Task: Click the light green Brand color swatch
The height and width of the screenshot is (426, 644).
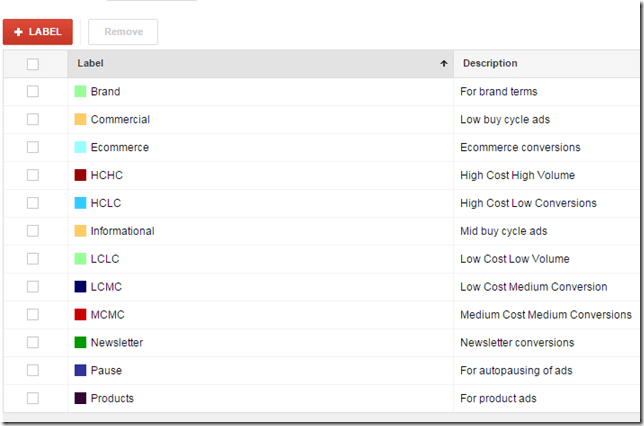Action: click(x=80, y=92)
